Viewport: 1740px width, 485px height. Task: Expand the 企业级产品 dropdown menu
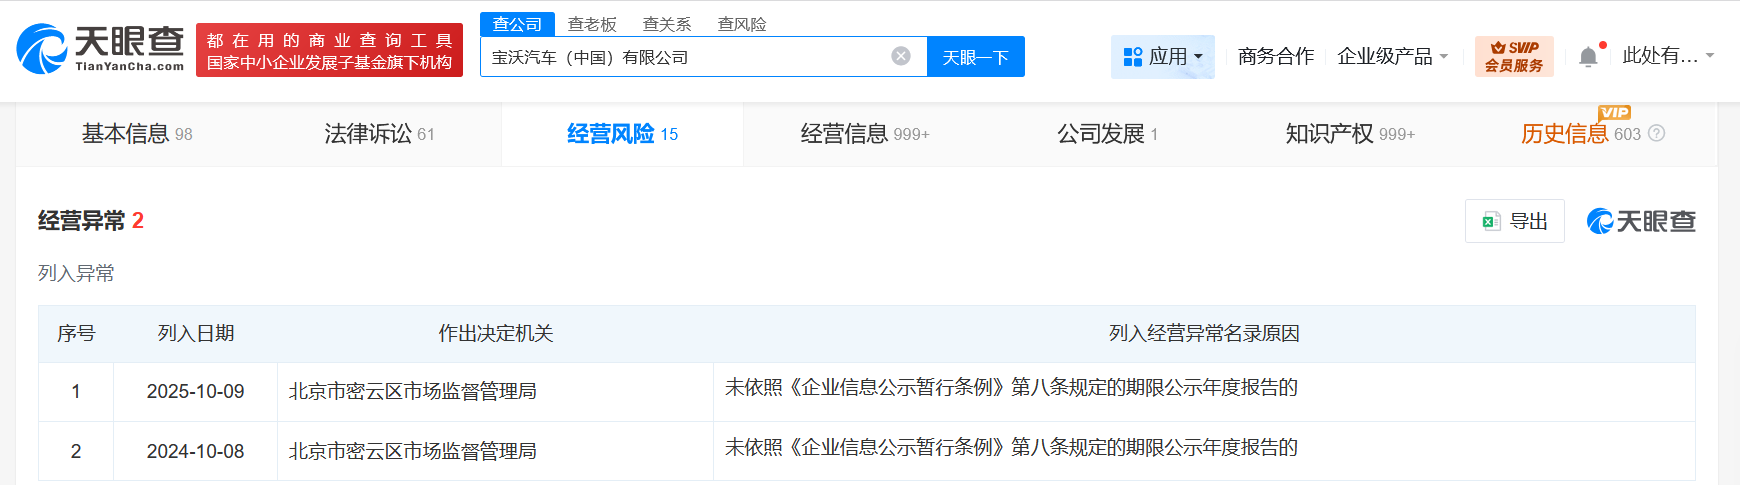1392,57
